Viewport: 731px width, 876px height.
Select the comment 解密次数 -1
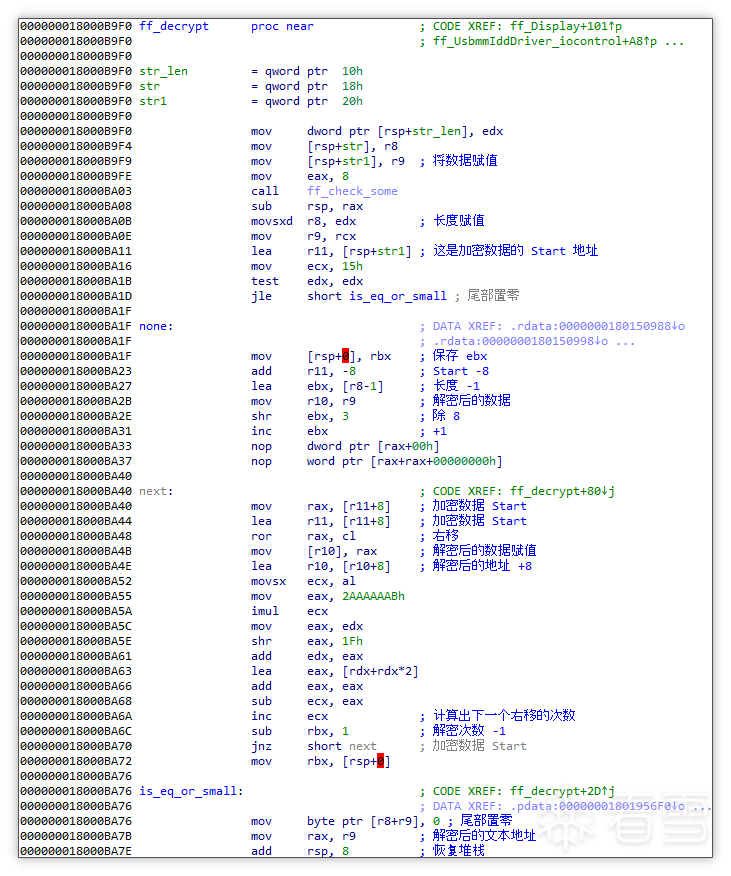(469, 731)
